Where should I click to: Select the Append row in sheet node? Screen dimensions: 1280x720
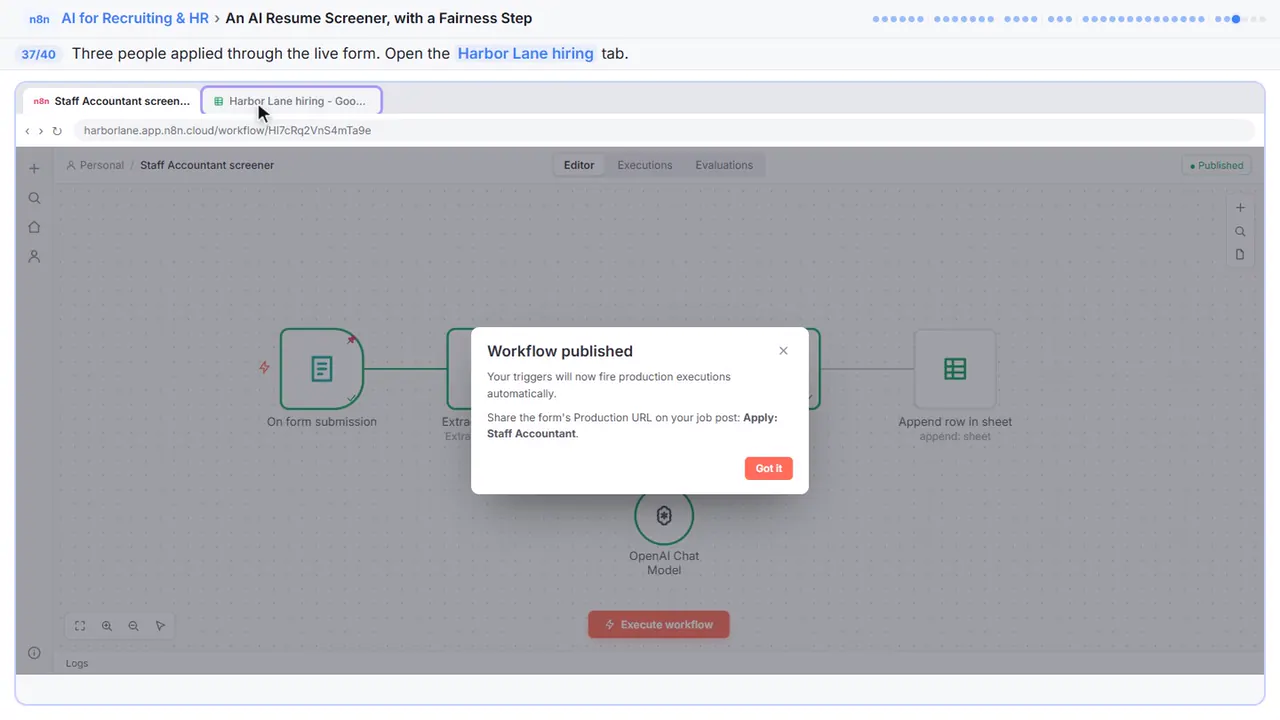pos(955,369)
